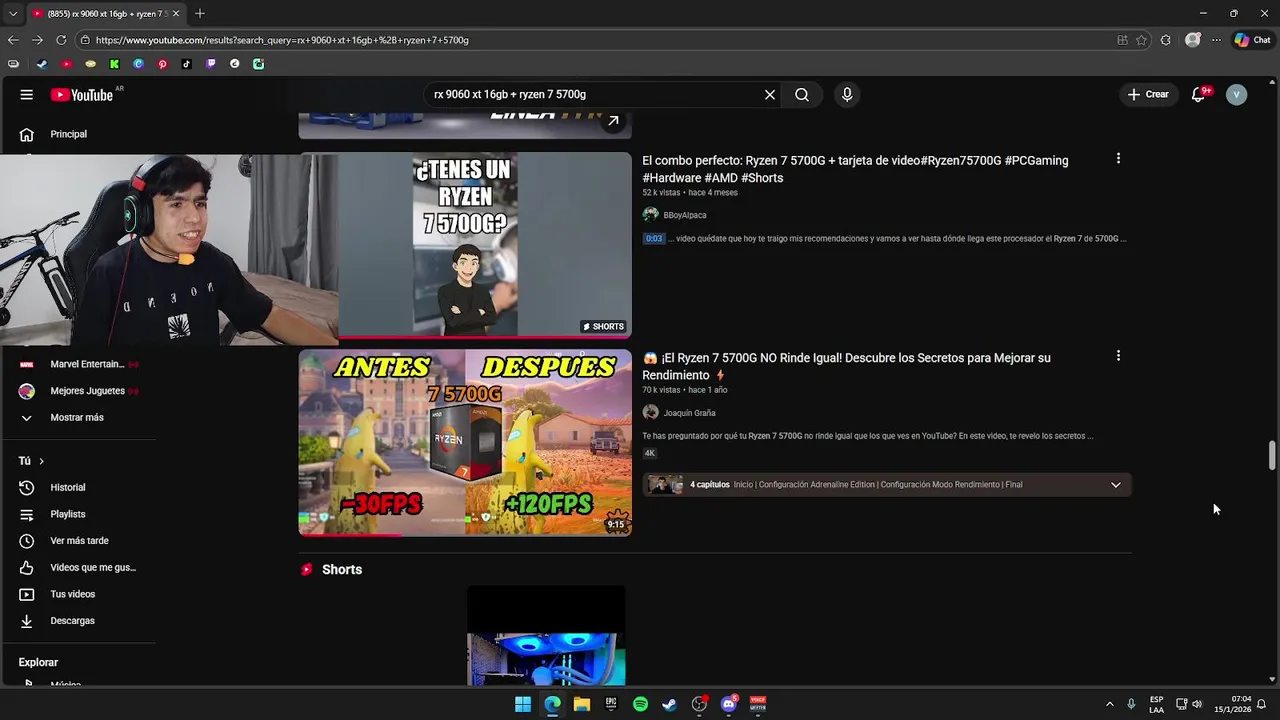Show hidden system tray icons
Image resolution: width=1280 pixels, height=720 pixels.
coord(1109,704)
